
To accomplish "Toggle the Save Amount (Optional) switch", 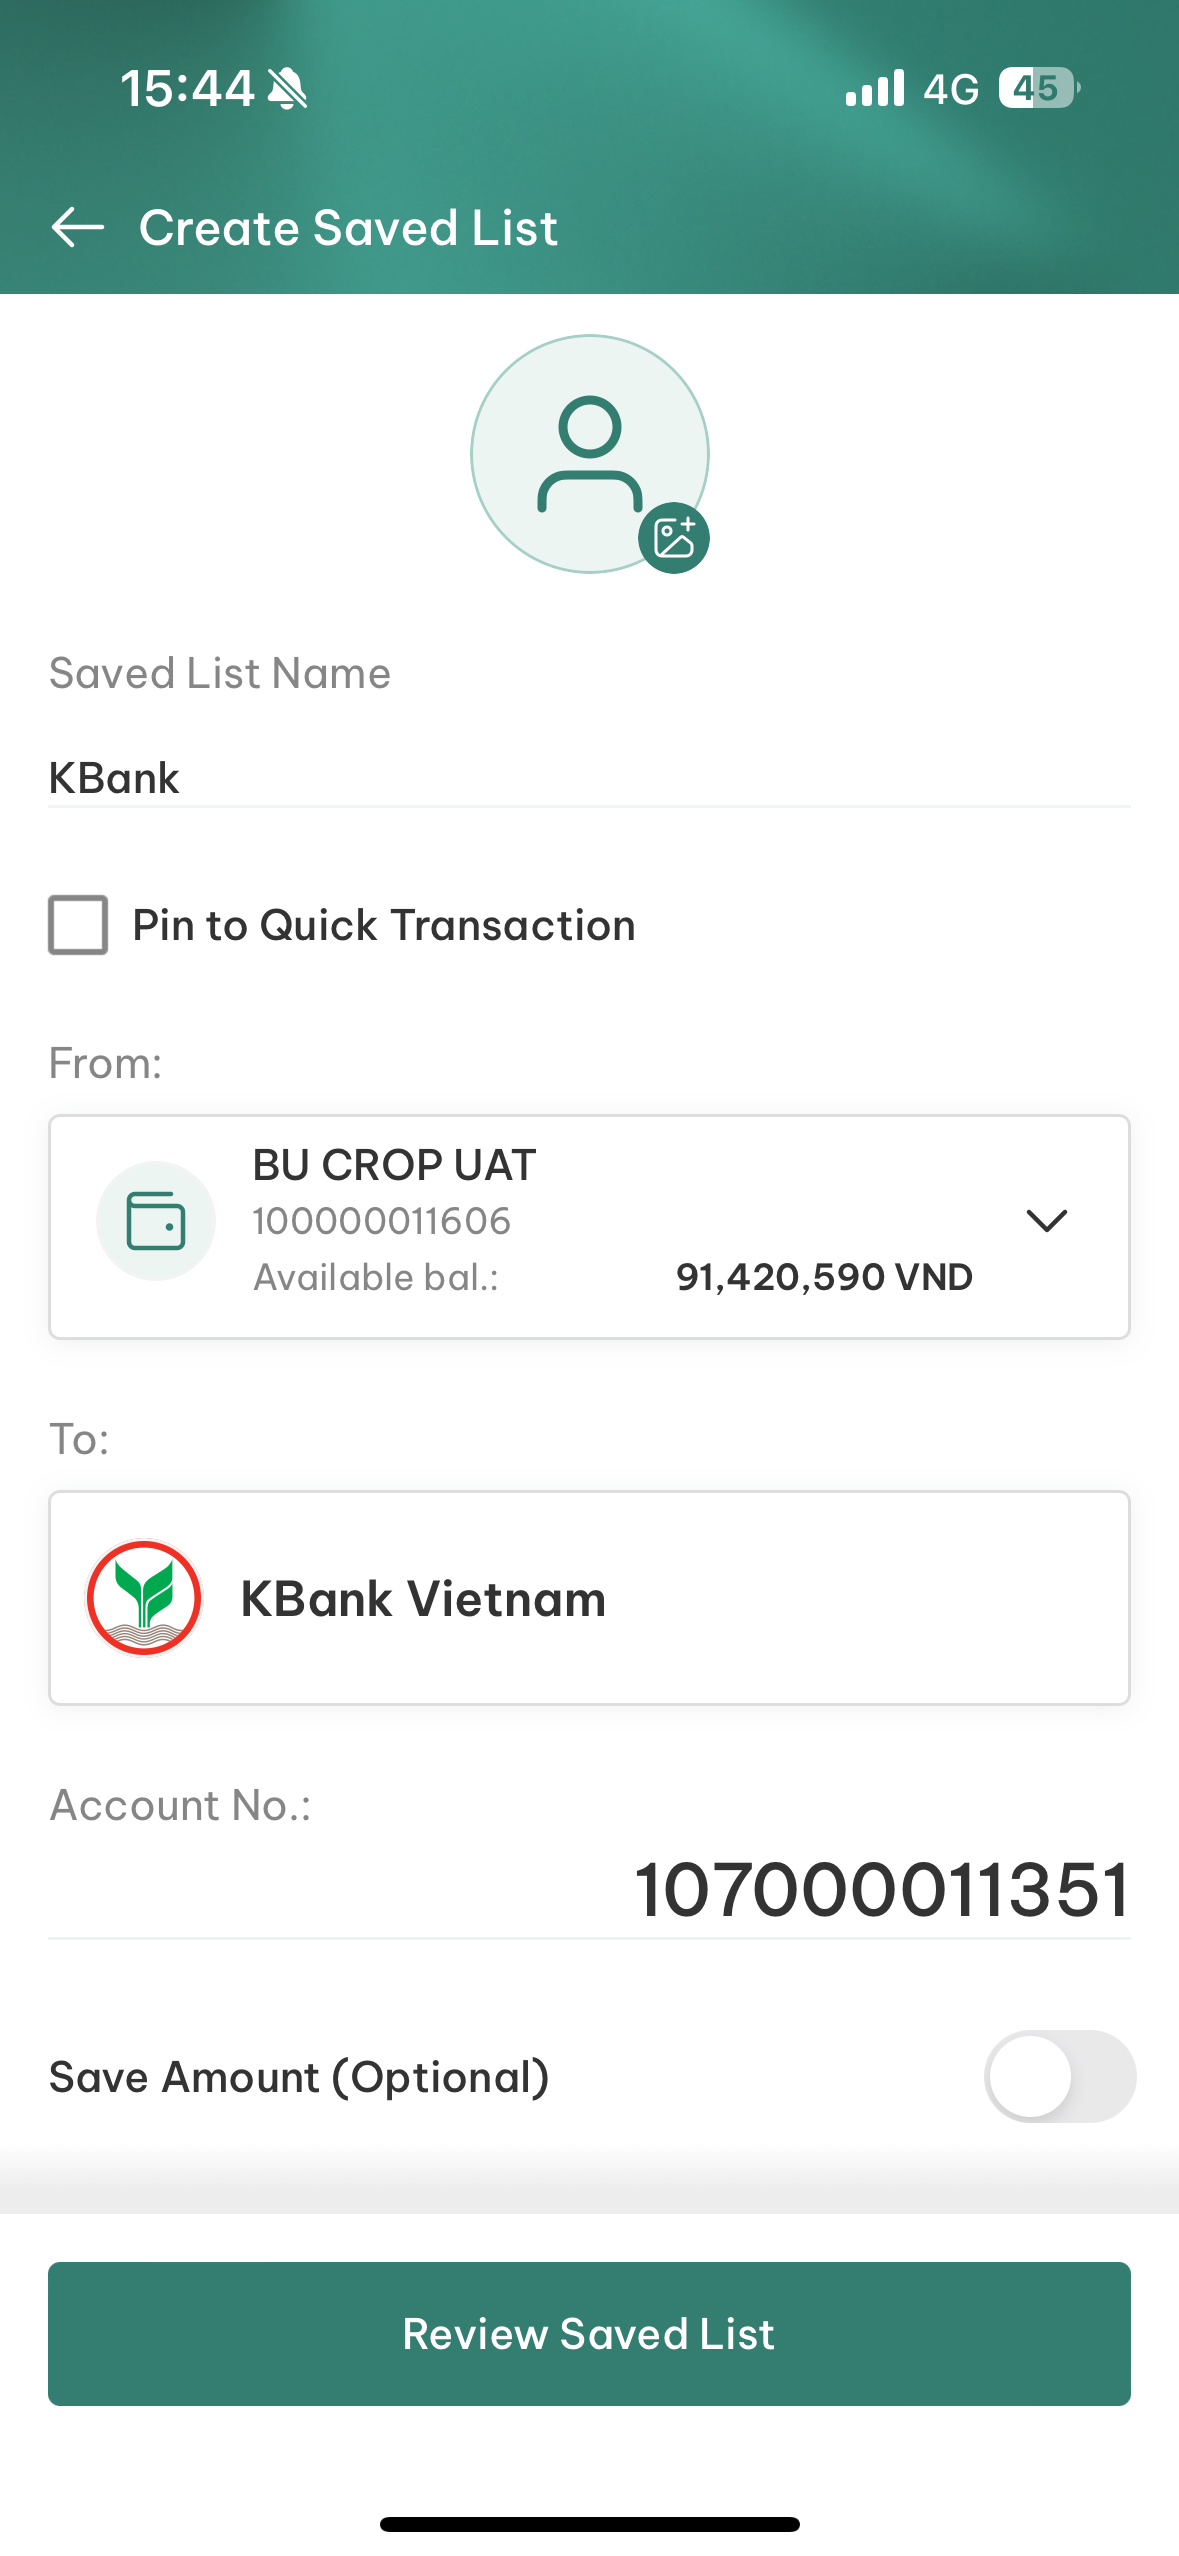I will 1060,2076.
